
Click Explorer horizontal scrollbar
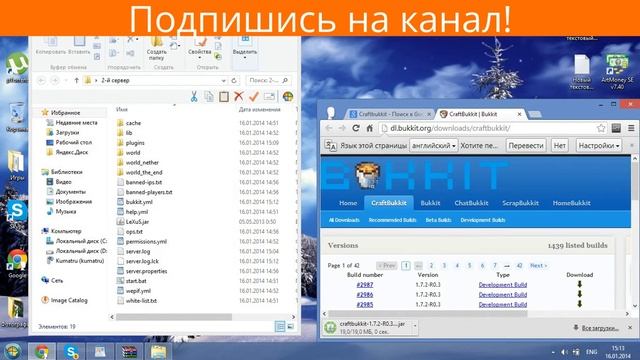pyautogui.click(x=173, y=317)
